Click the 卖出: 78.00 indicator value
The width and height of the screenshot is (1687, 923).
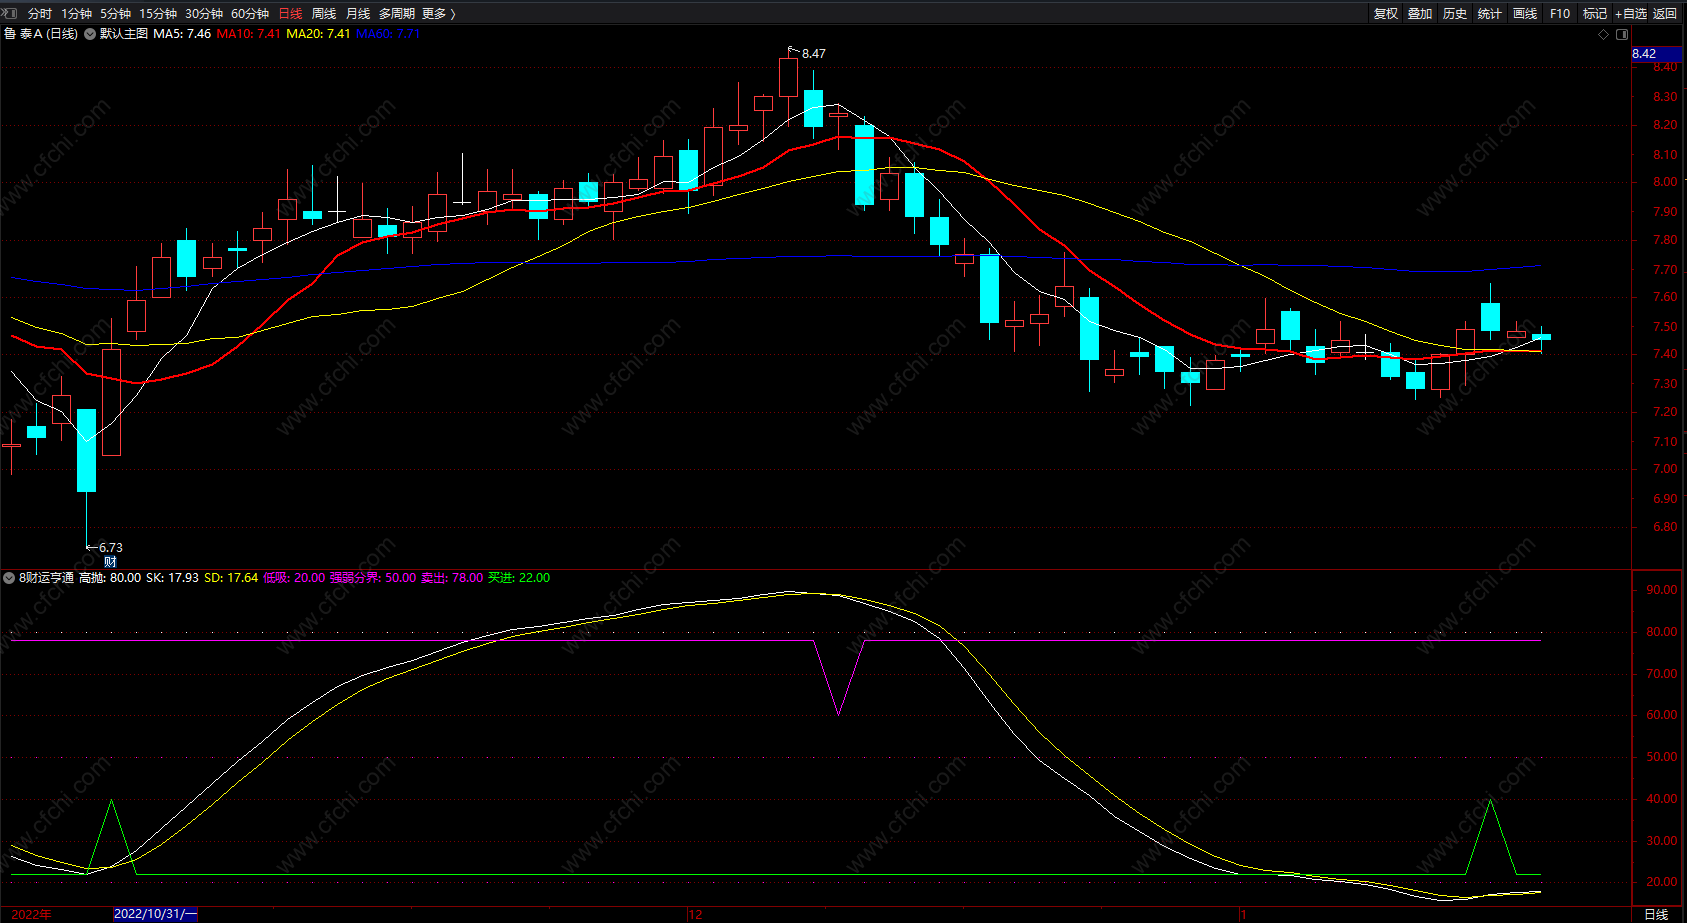click(452, 578)
